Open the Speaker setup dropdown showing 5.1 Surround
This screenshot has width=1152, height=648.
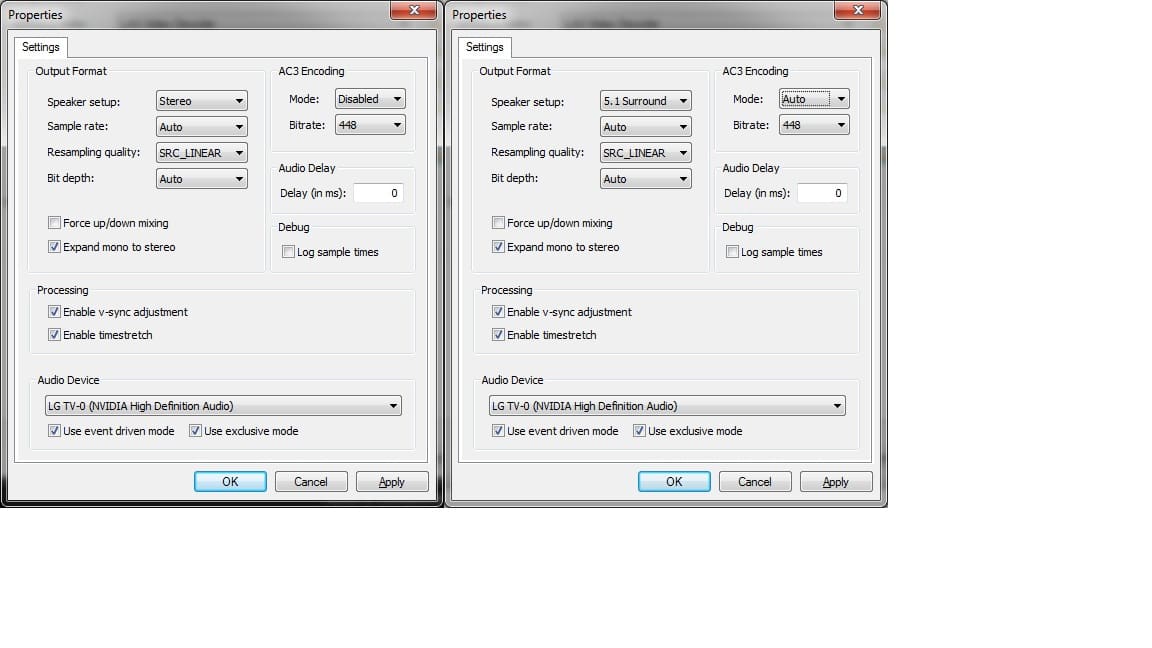646,101
